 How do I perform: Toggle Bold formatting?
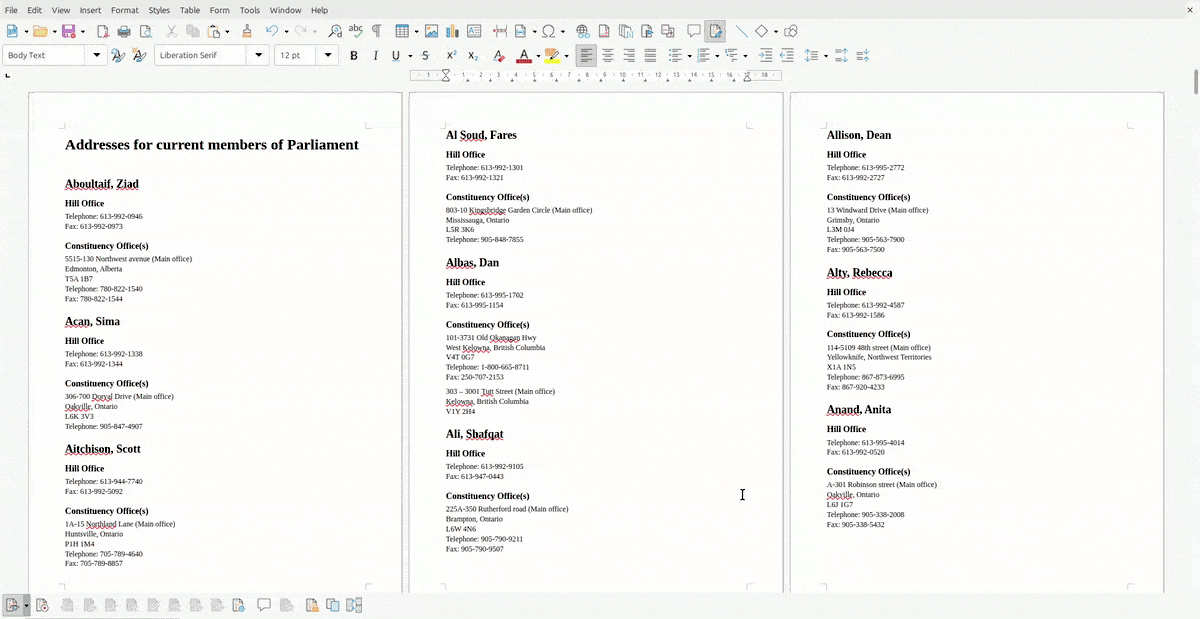pos(353,56)
